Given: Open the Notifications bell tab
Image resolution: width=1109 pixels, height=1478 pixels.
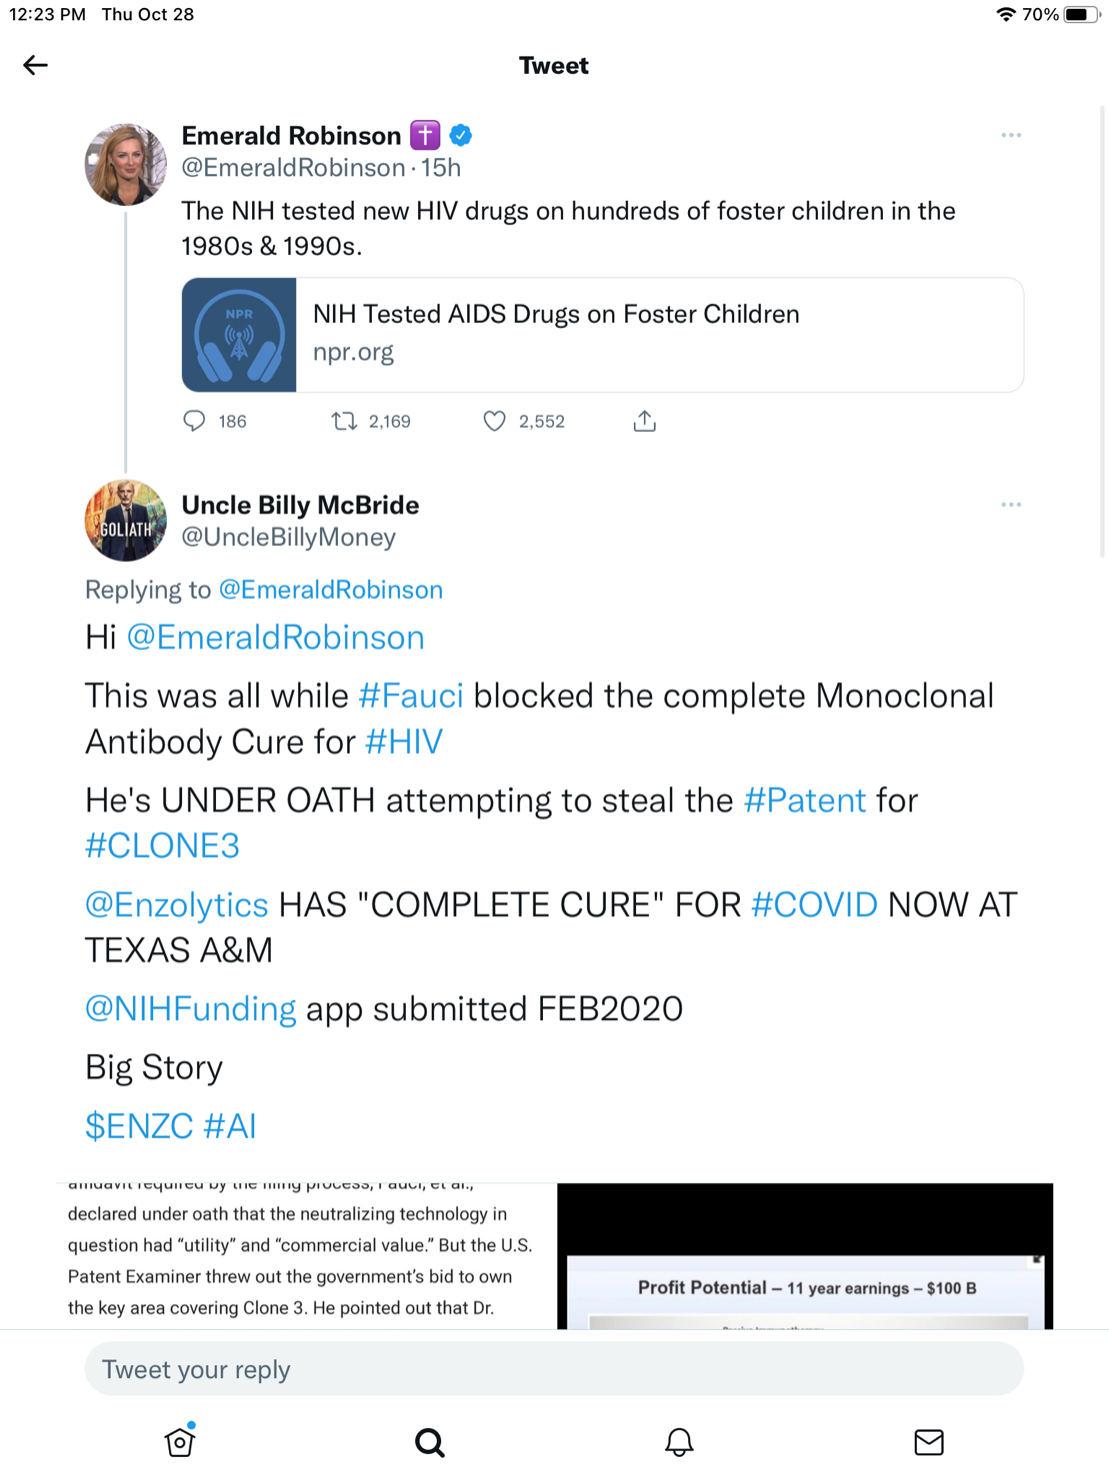Looking at the screenshot, I should pos(679,1442).
